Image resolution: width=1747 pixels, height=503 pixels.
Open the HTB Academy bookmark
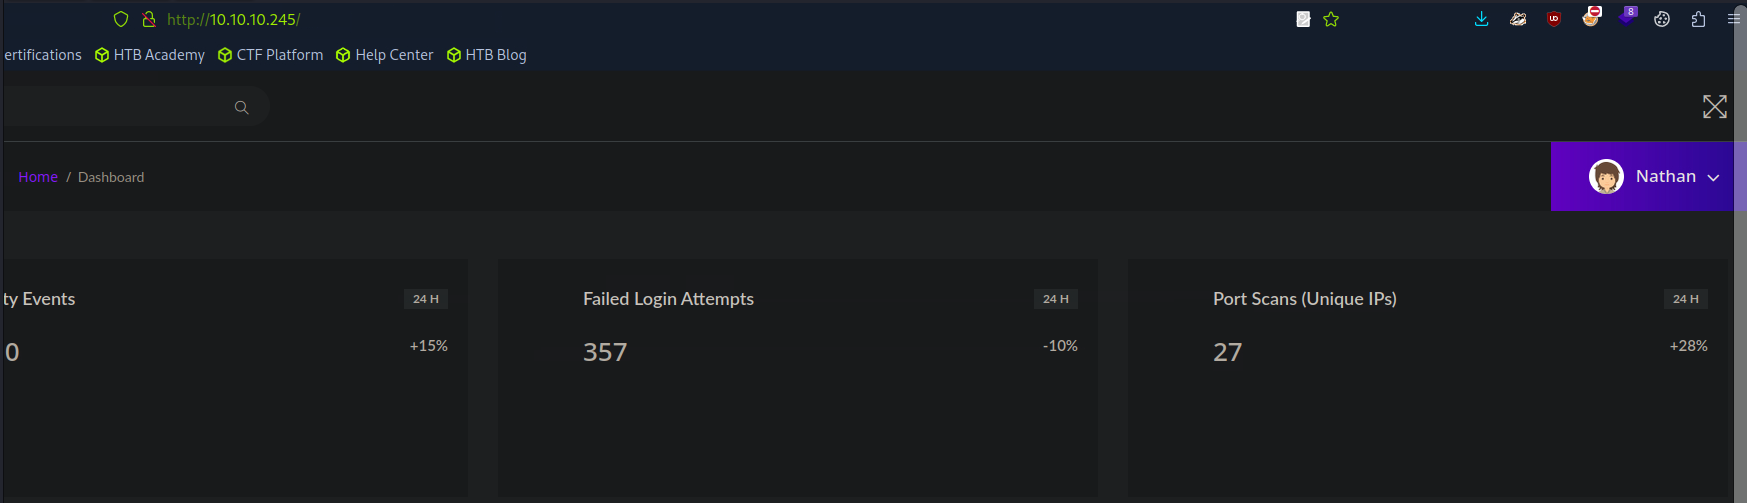tap(150, 55)
